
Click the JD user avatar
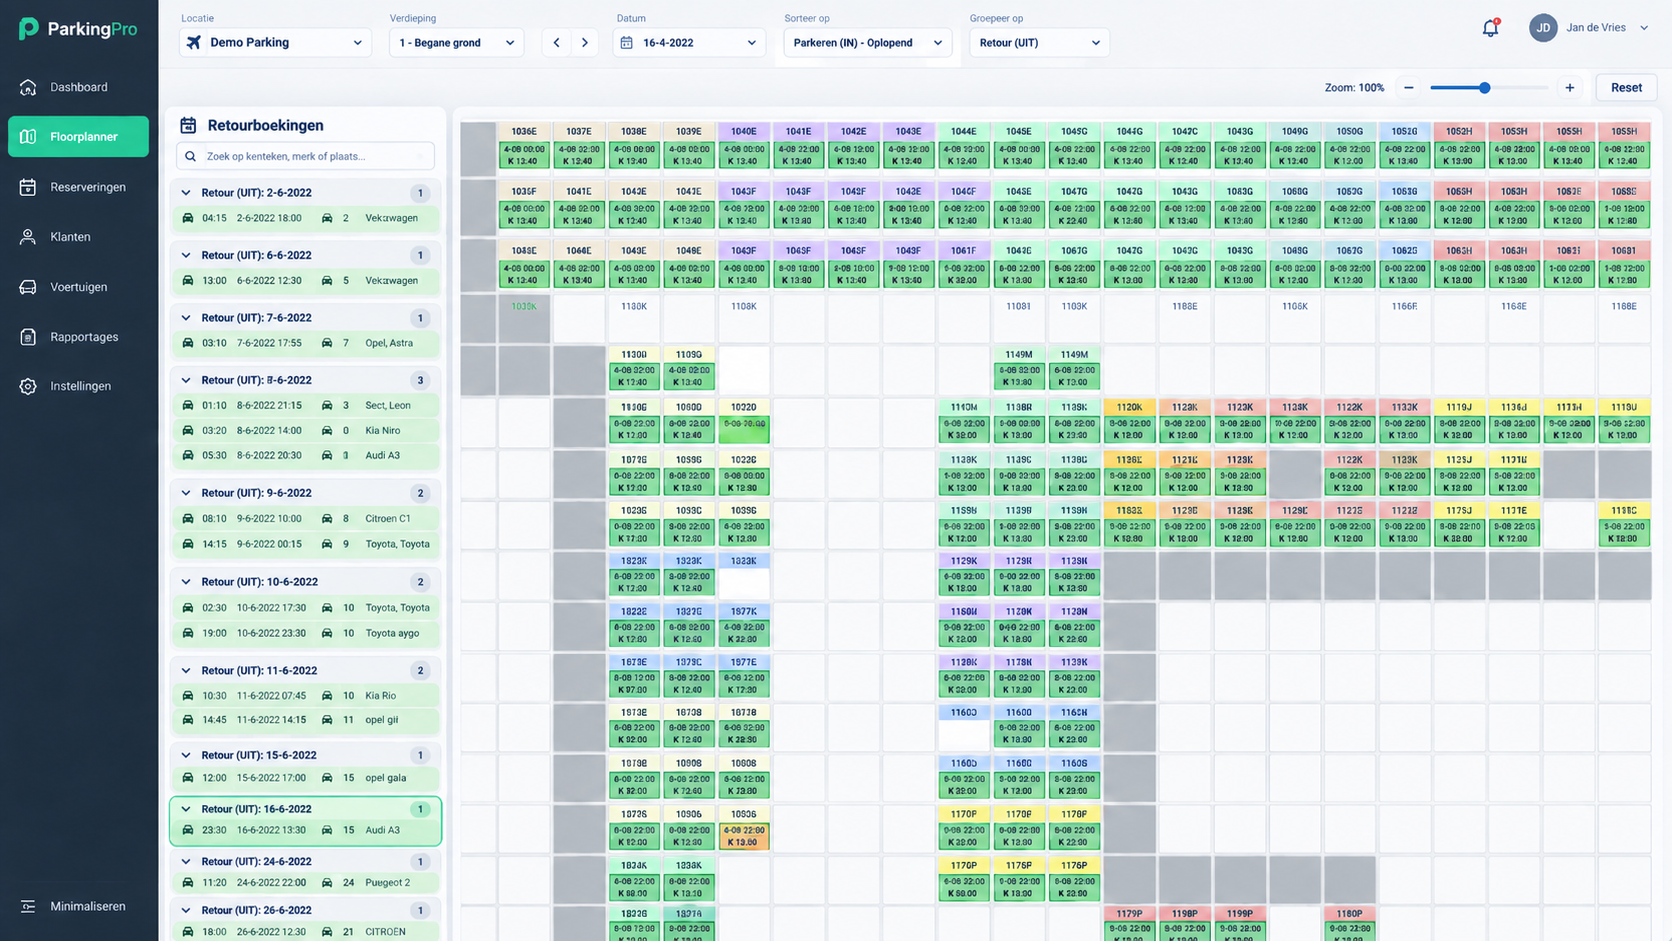pyautogui.click(x=1543, y=28)
